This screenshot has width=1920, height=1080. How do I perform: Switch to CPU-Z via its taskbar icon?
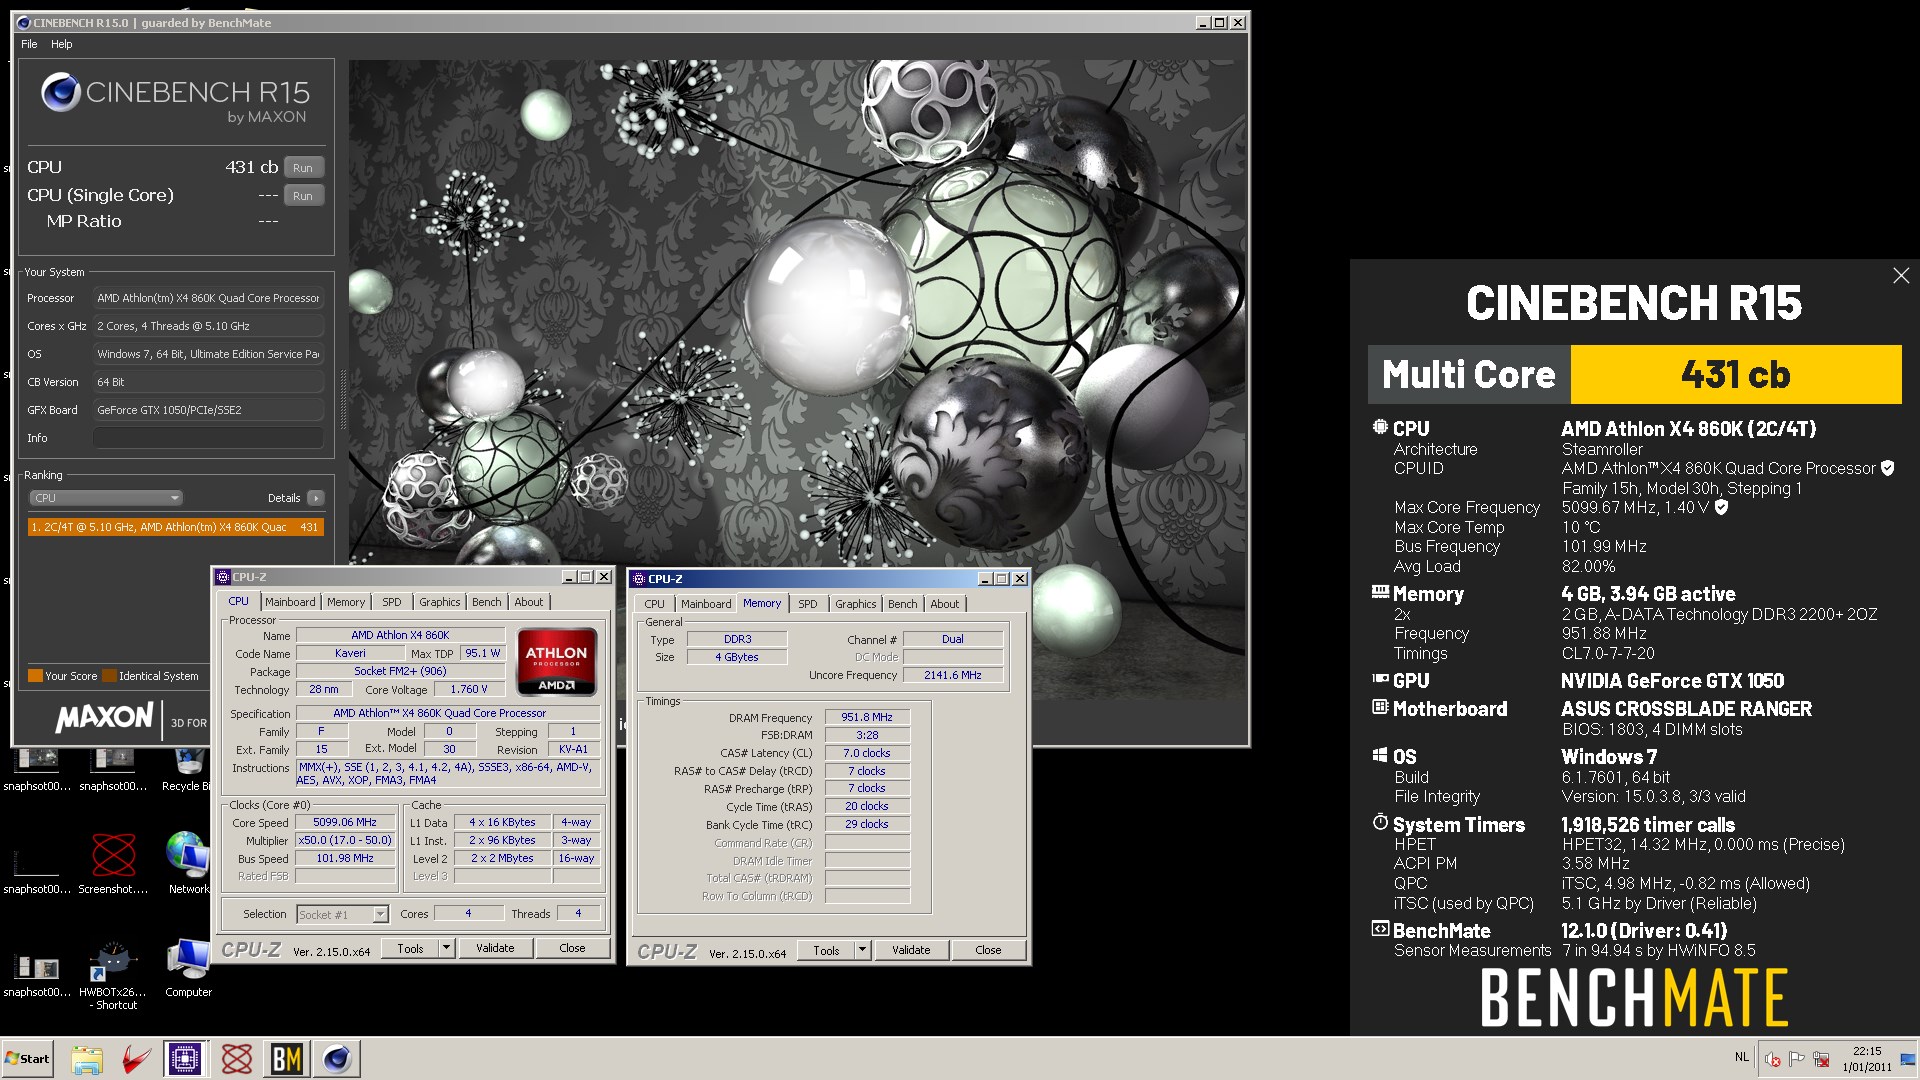pyautogui.click(x=185, y=1059)
